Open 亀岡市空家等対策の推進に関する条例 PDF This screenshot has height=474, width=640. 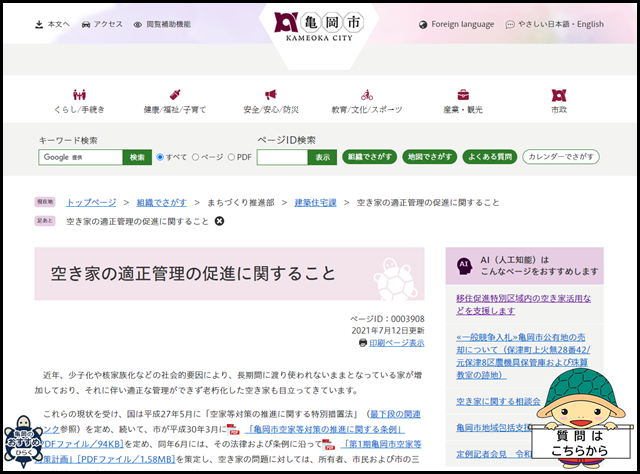tap(326, 429)
